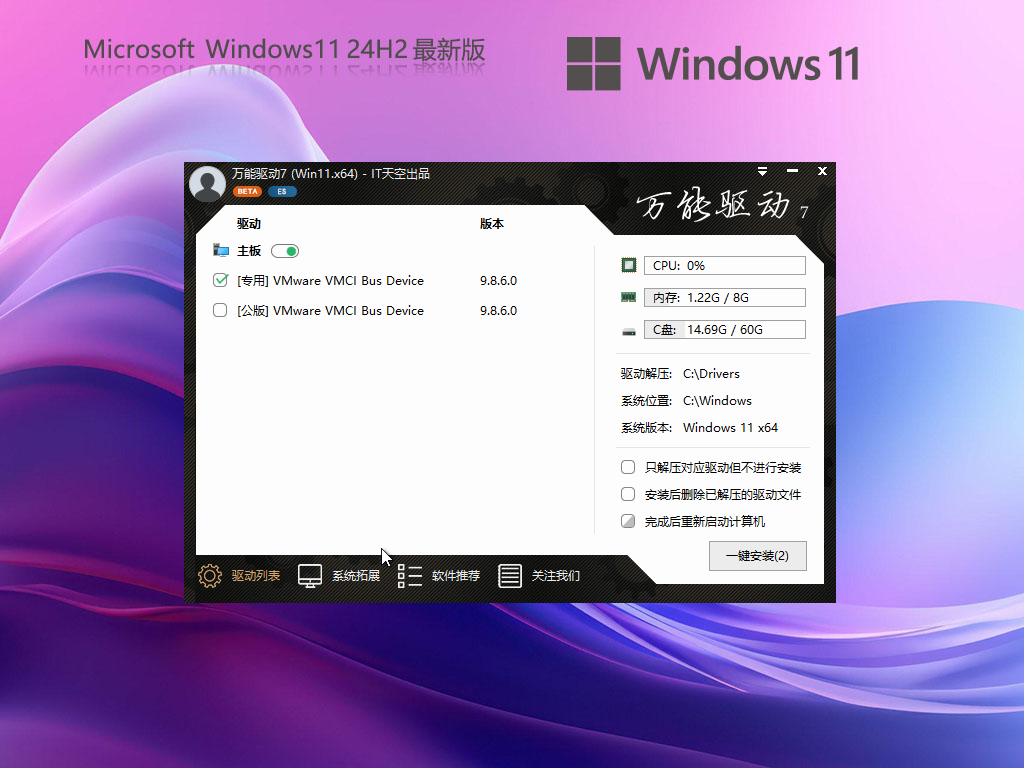
Task: Click the 驱动列表 gear icon
Action: pyautogui.click(x=210, y=575)
